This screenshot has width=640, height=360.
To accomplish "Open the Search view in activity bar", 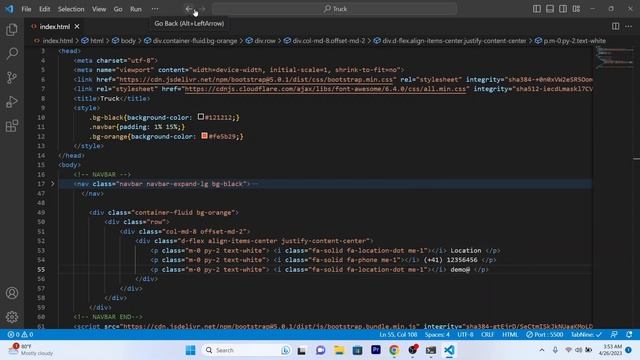I will point(12,53).
